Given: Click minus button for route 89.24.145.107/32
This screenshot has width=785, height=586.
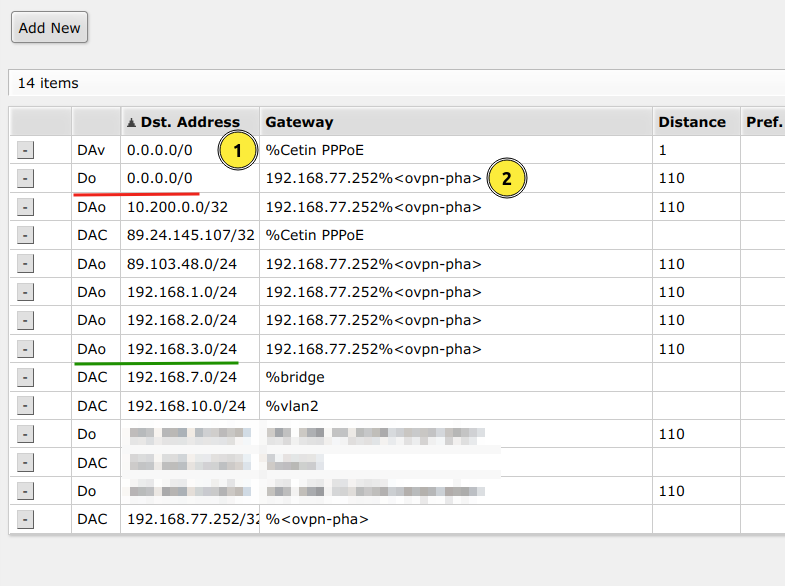Looking at the screenshot, I should (x=25, y=235).
